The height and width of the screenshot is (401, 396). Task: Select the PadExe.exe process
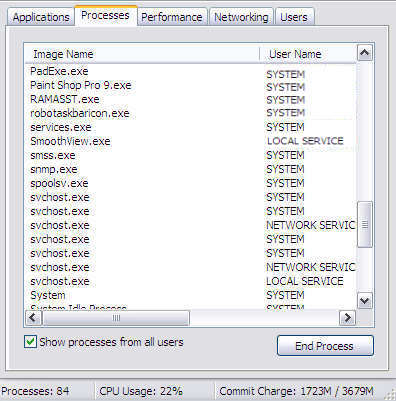[59, 71]
